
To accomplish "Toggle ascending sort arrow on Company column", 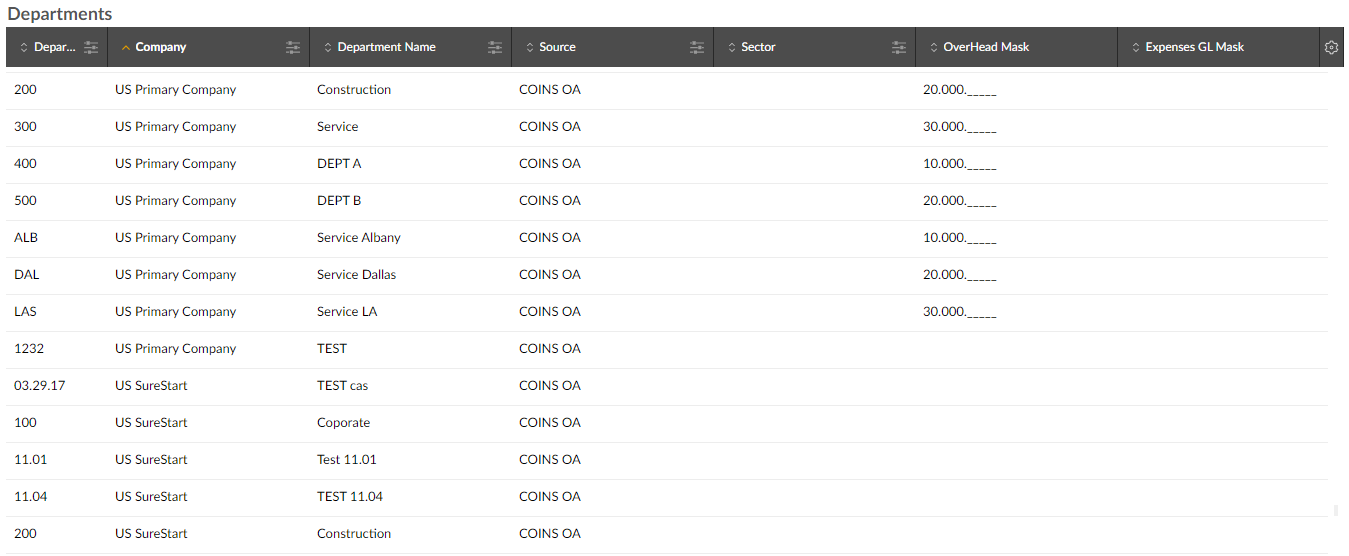I will point(125,47).
